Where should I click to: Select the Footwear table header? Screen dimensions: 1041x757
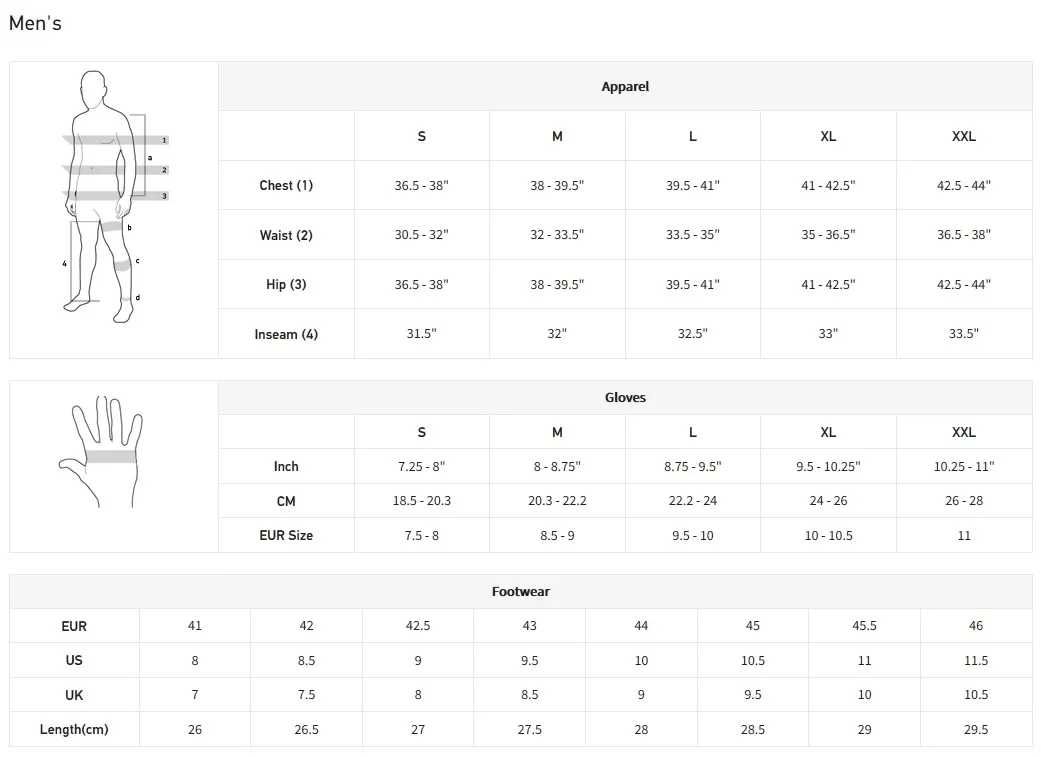(x=520, y=591)
